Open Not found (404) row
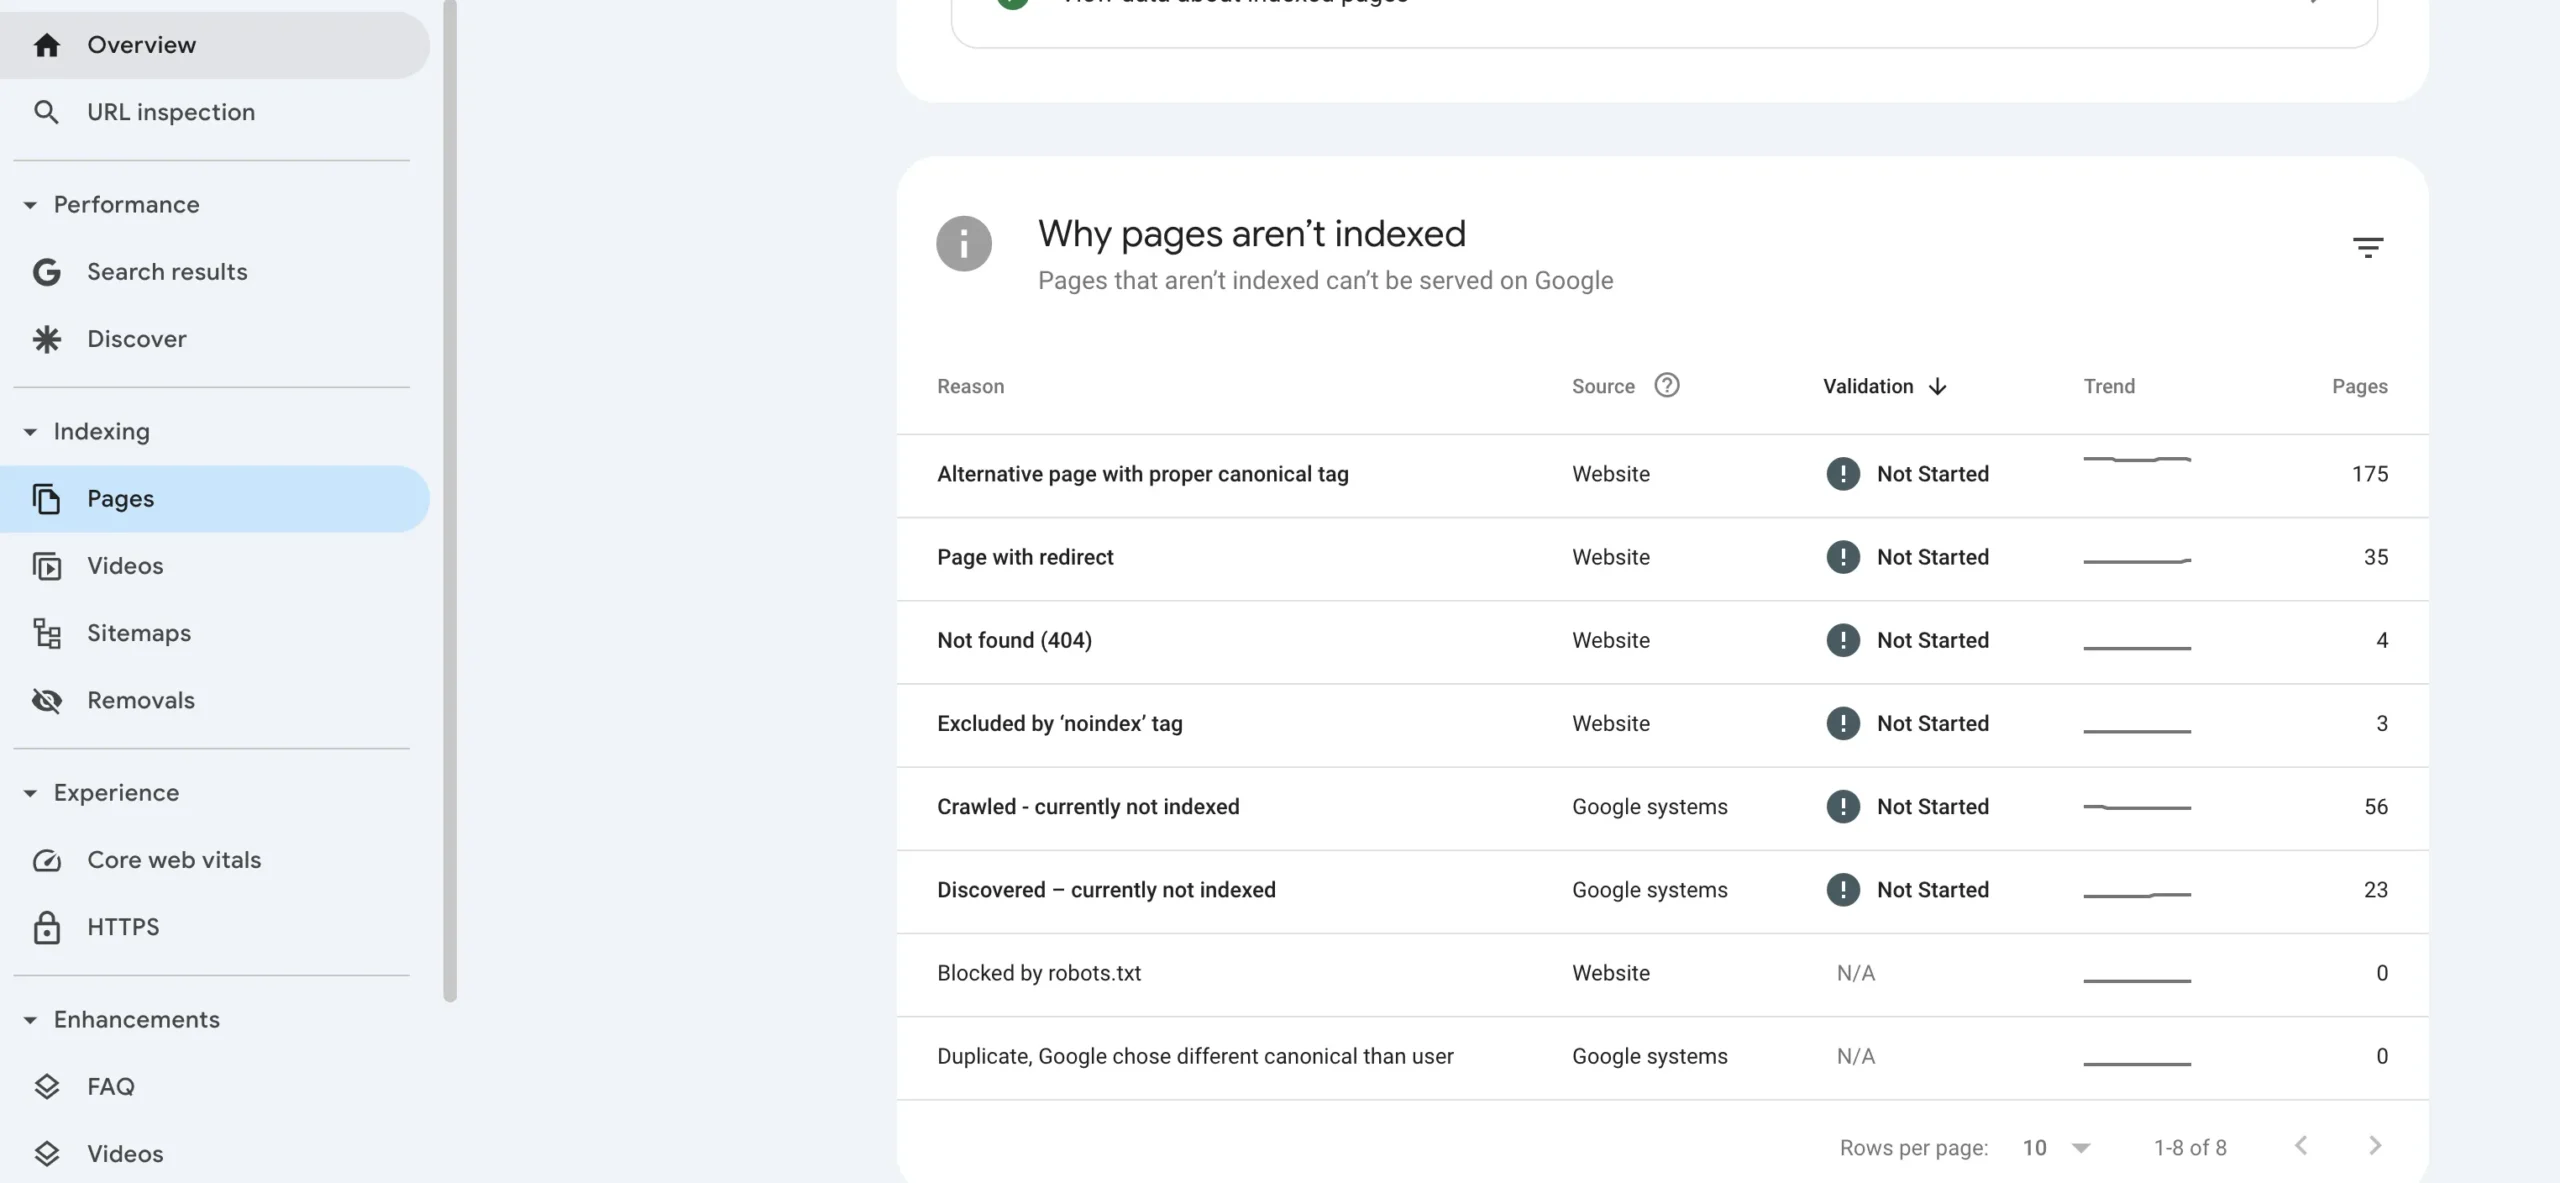This screenshot has height=1183, width=2560. [1662, 641]
